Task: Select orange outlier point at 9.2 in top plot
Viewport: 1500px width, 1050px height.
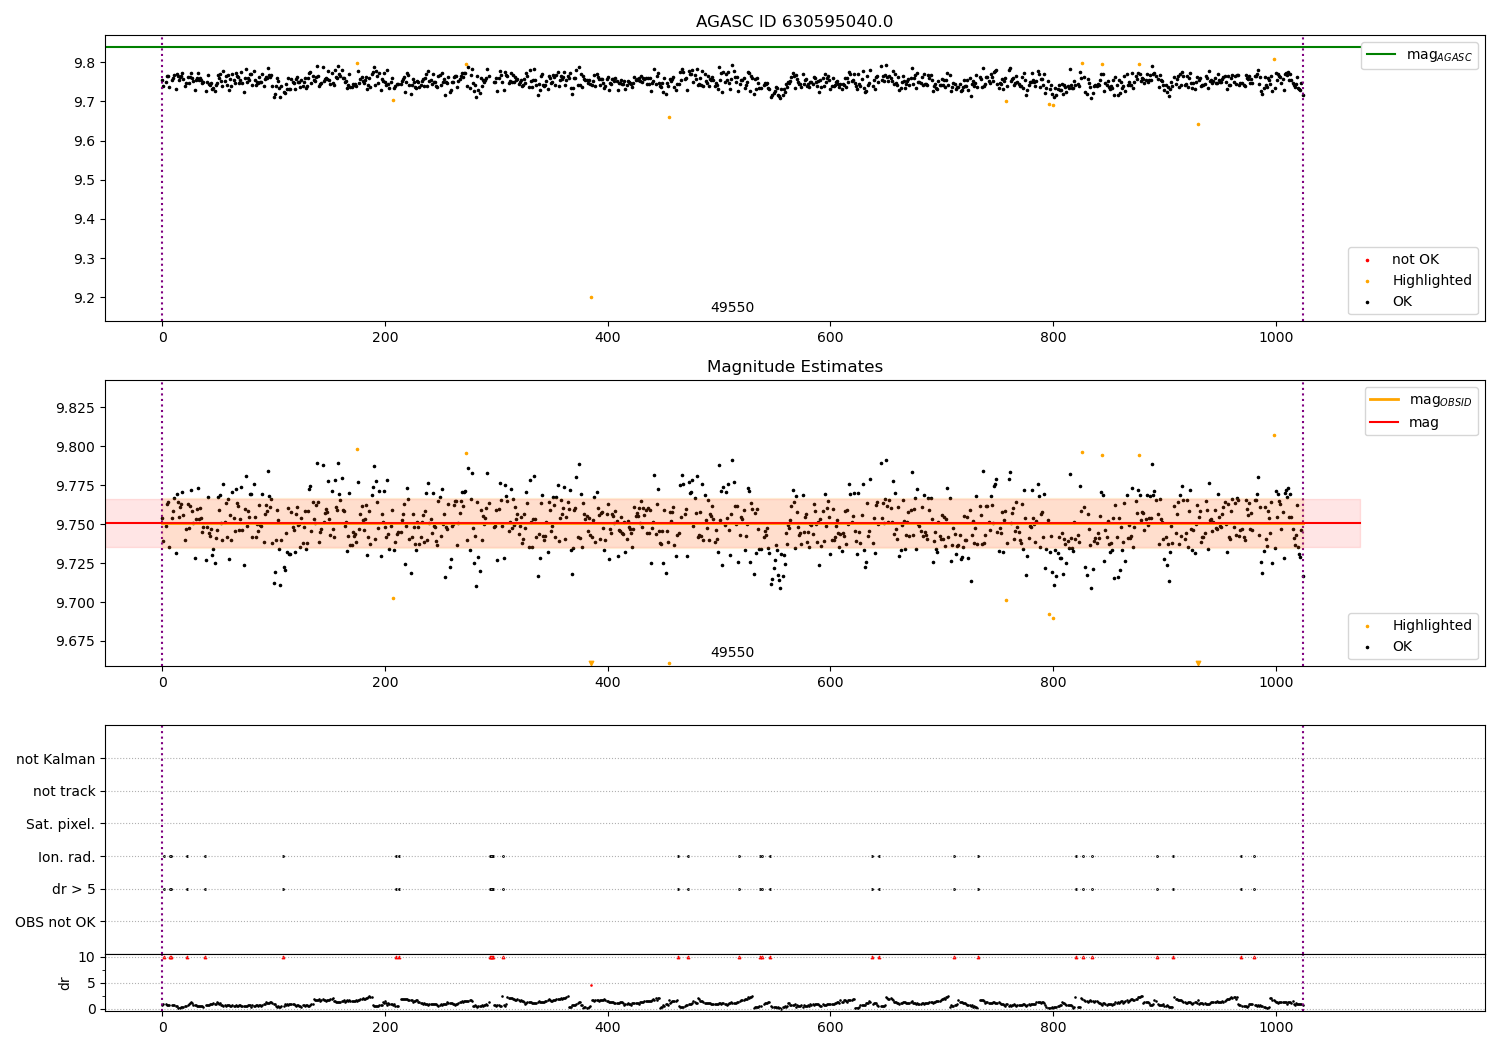Action: 591,297
